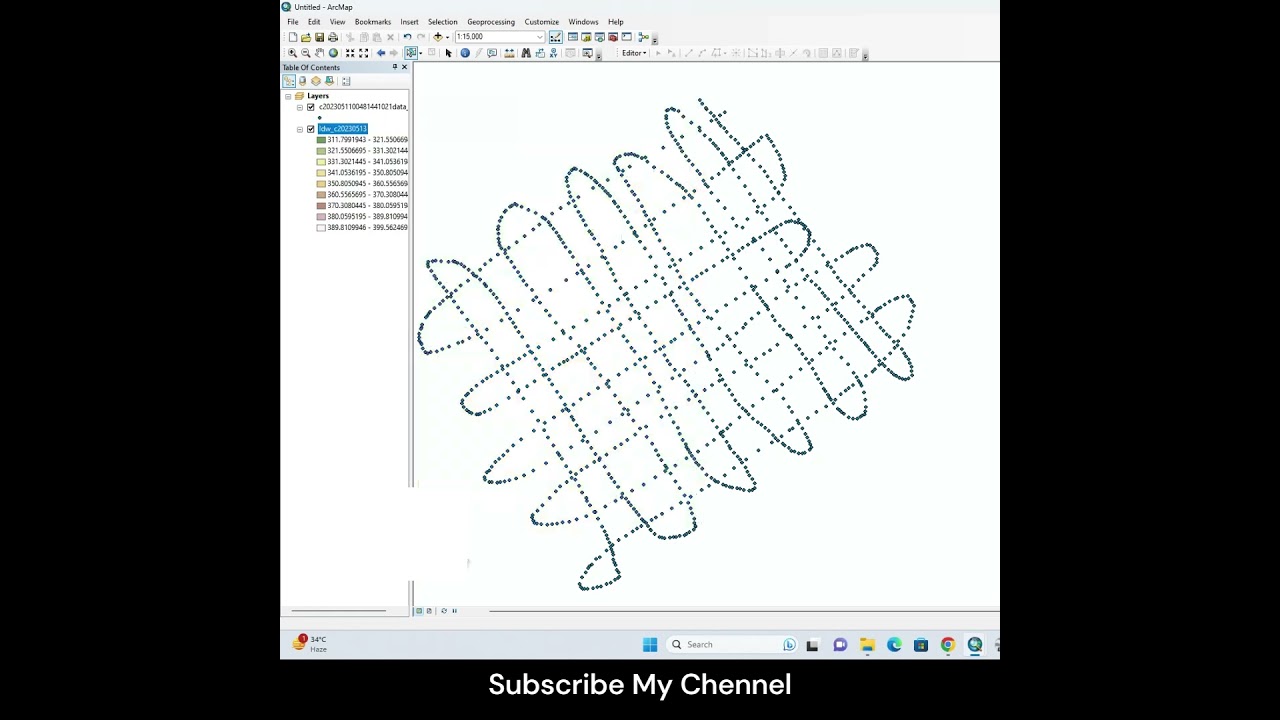
Task: Click the taskbar Search box
Action: point(733,645)
